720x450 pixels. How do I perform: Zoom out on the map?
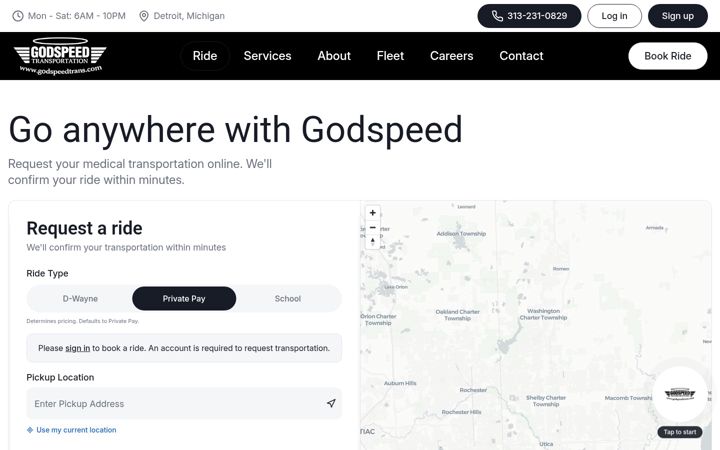click(372, 227)
